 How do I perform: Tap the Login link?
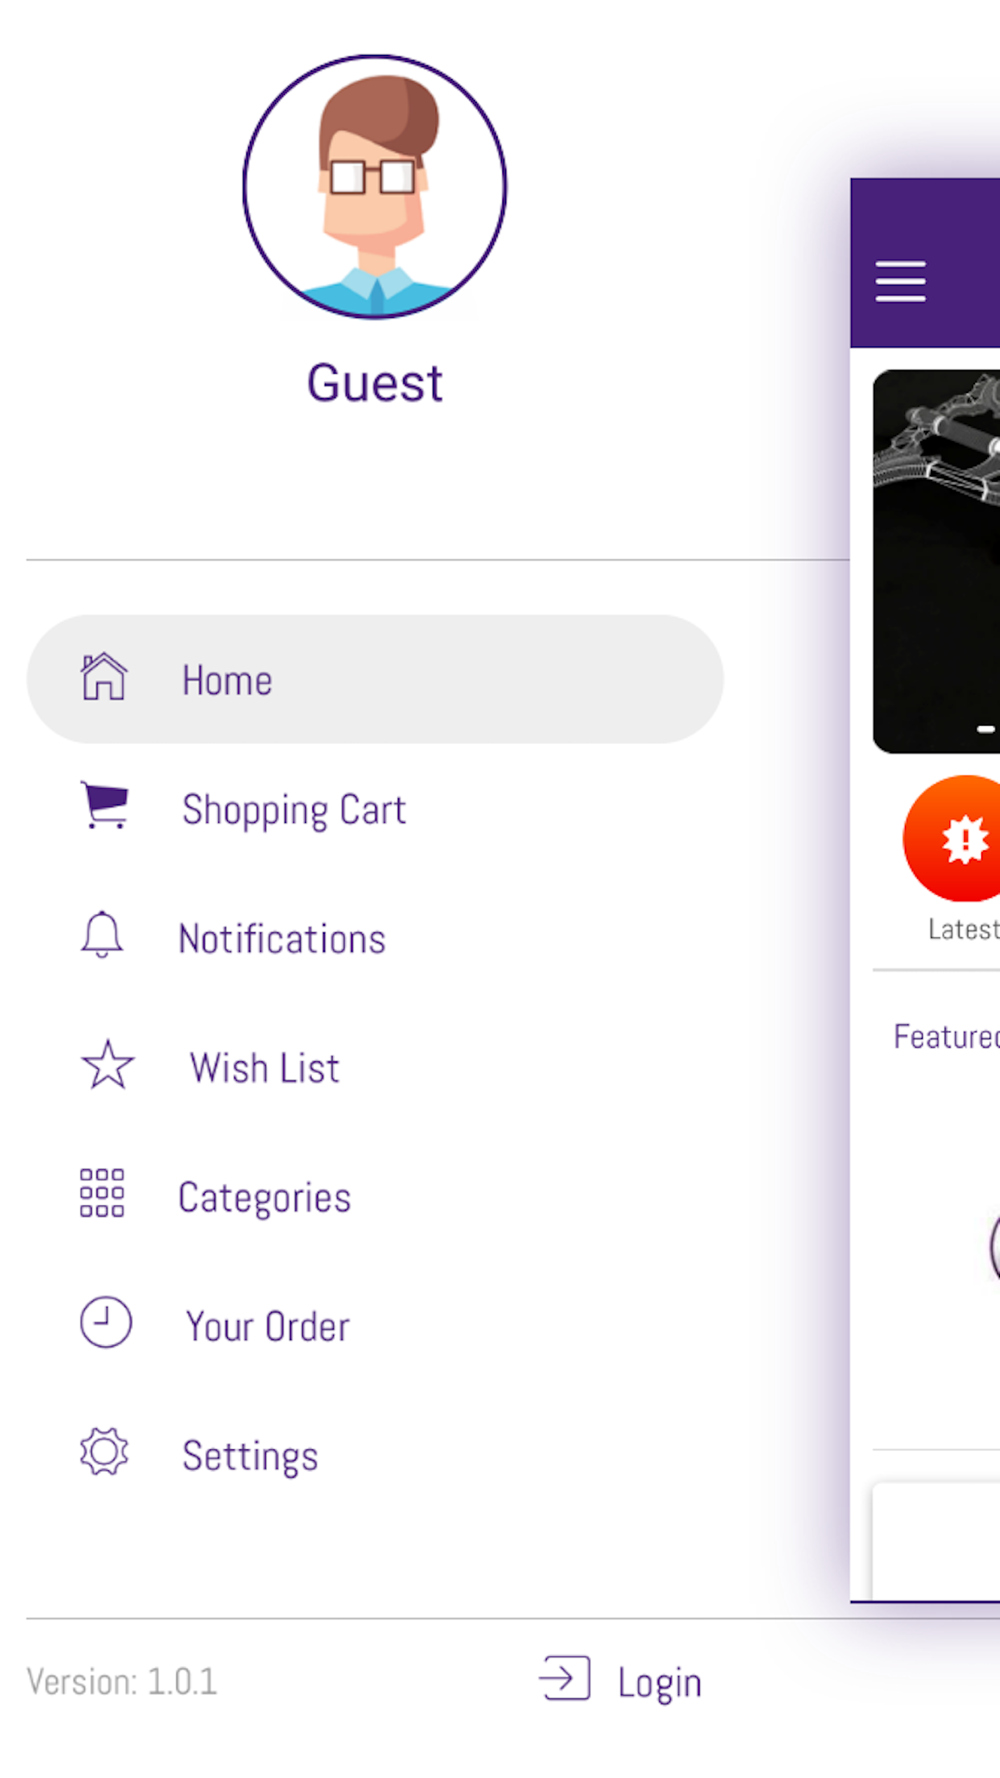[659, 1683]
